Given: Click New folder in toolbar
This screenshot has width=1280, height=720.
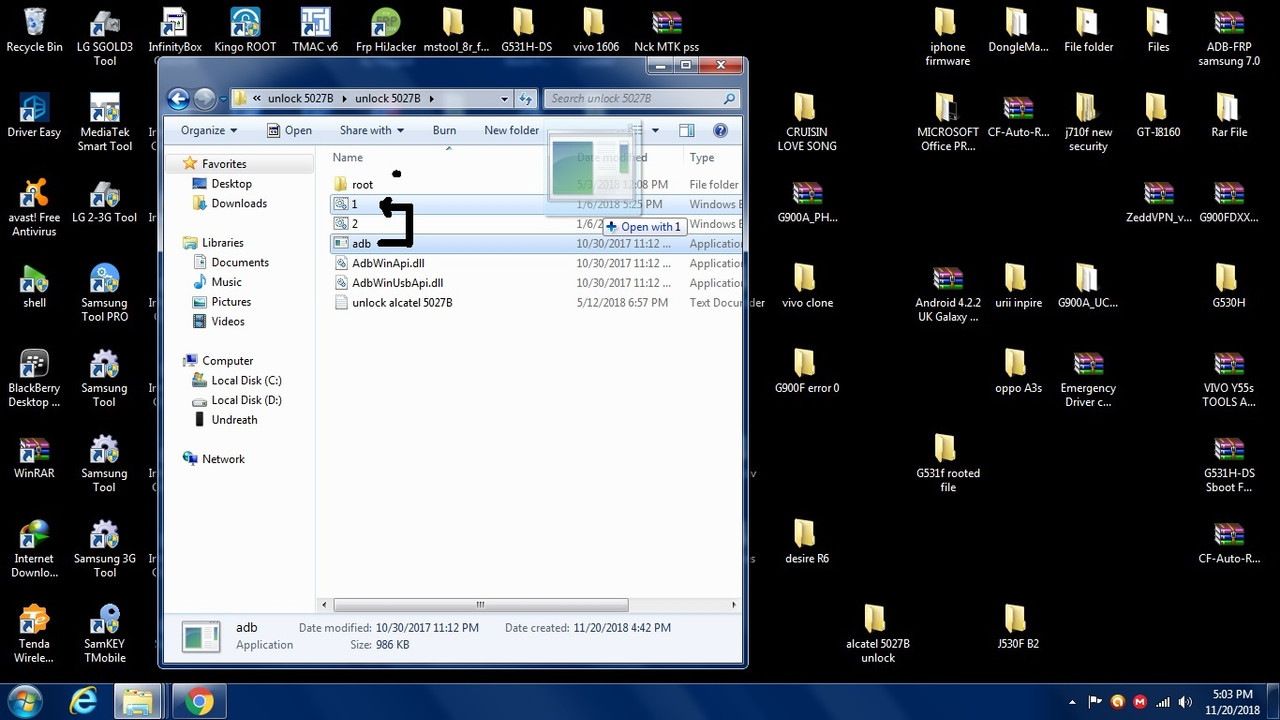Looking at the screenshot, I should (x=511, y=130).
